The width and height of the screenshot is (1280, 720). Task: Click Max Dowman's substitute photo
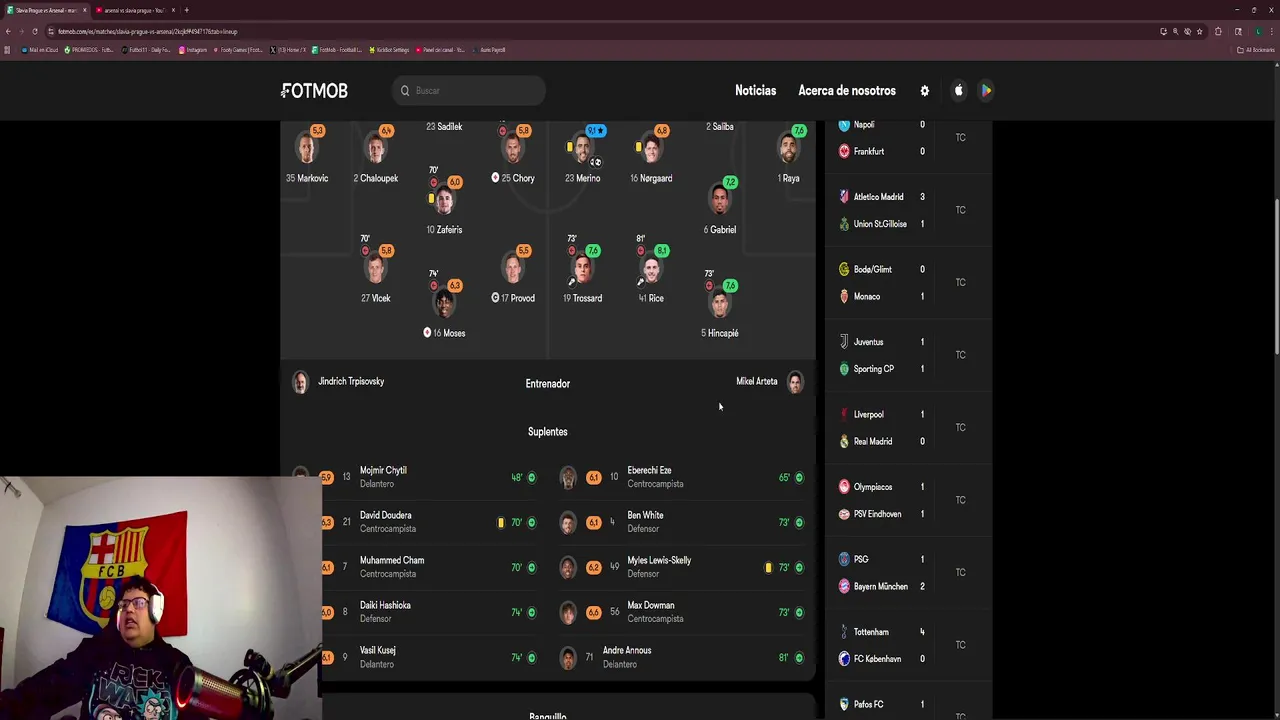(x=568, y=612)
